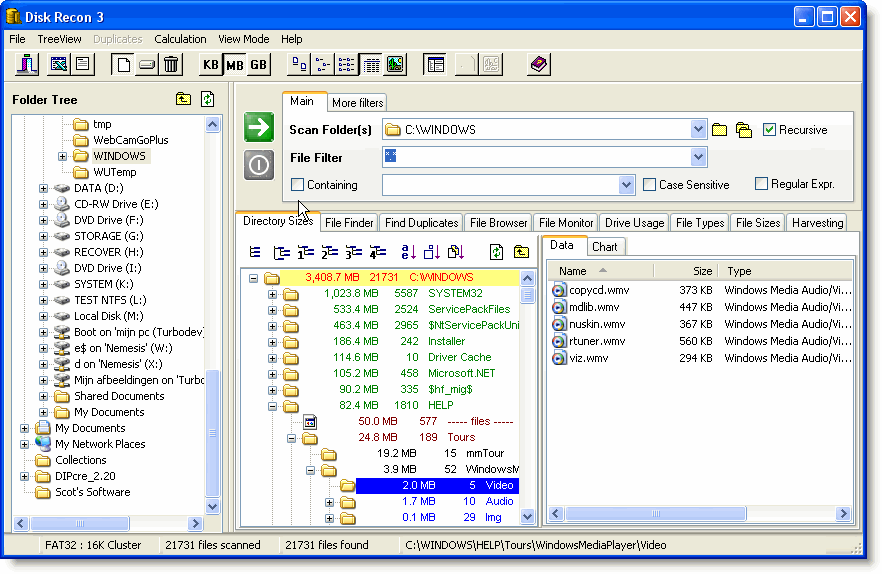This screenshot has width=882, height=574.
Task: Click the file list horizontal scrollbar thumb
Action: coord(656,513)
